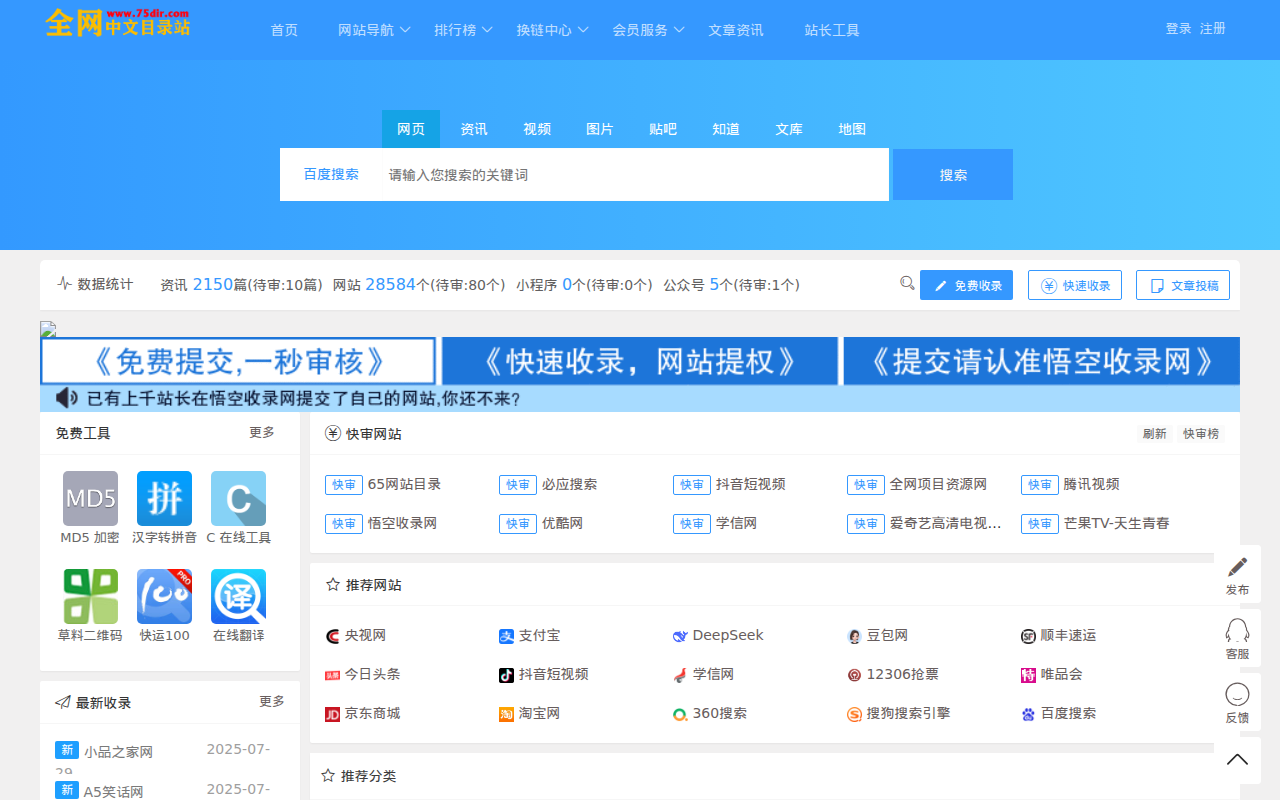Click the 《快速收录，网站提权》 banner

pyautogui.click(x=640, y=361)
